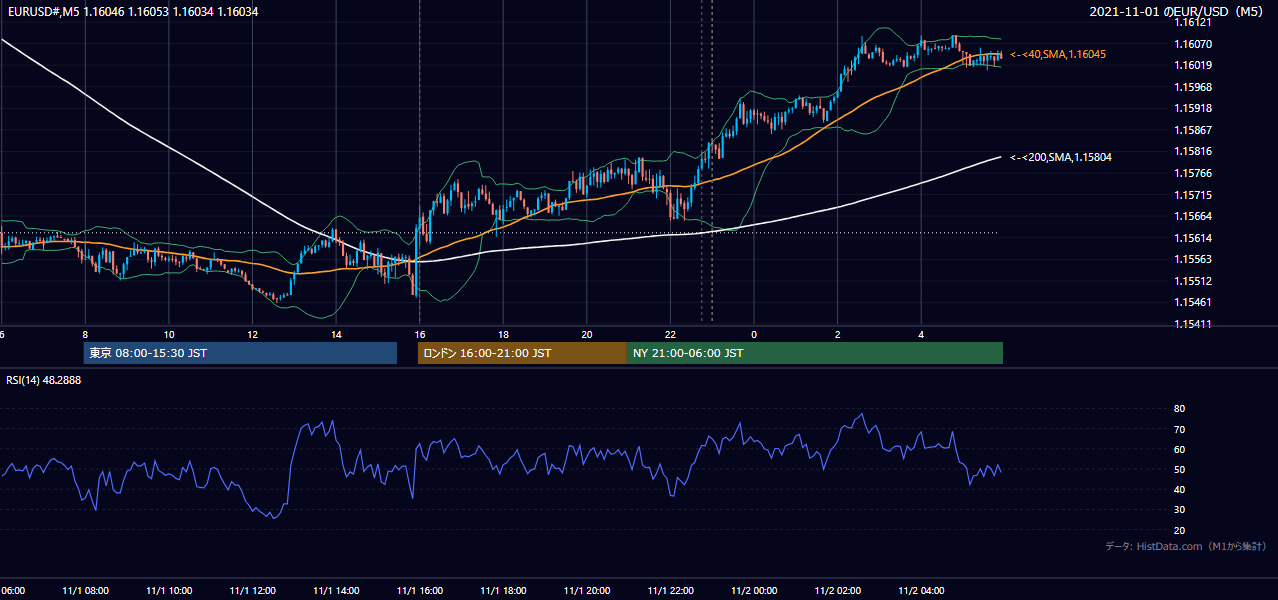Select the ロンドン 16:00-21:00 JST session bar
The image size is (1278, 600).
pyautogui.click(x=522, y=353)
